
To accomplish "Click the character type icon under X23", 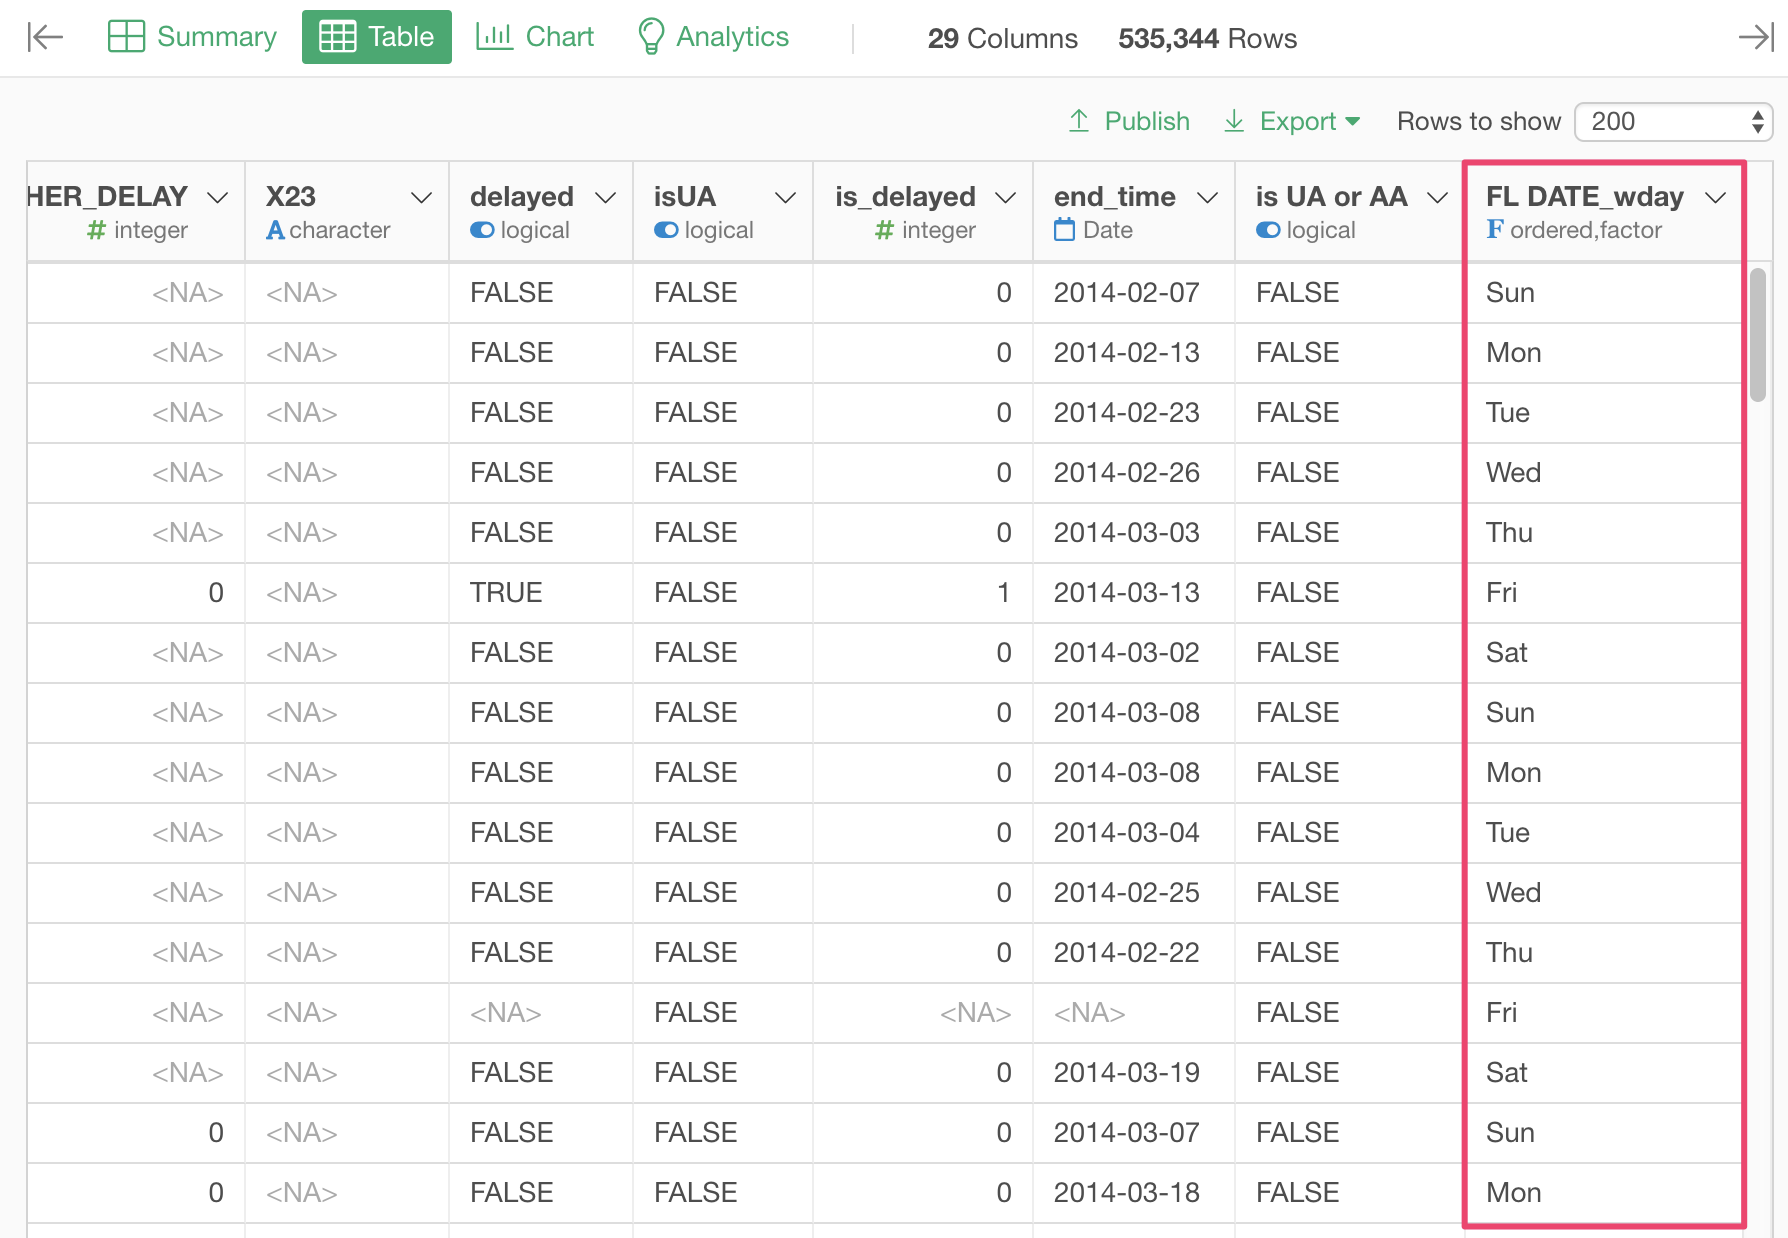I will point(276,230).
